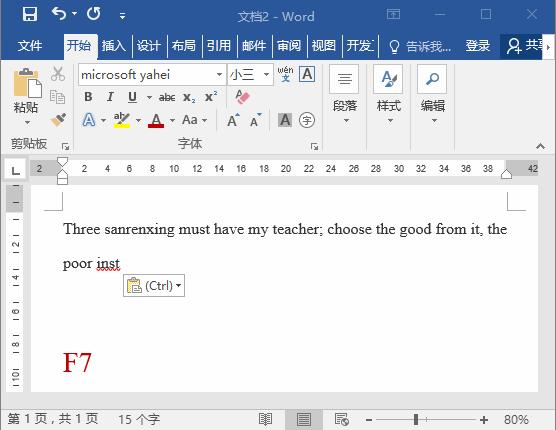556x430 pixels.
Task: Apply yellow text highlight color
Action: coord(122,120)
